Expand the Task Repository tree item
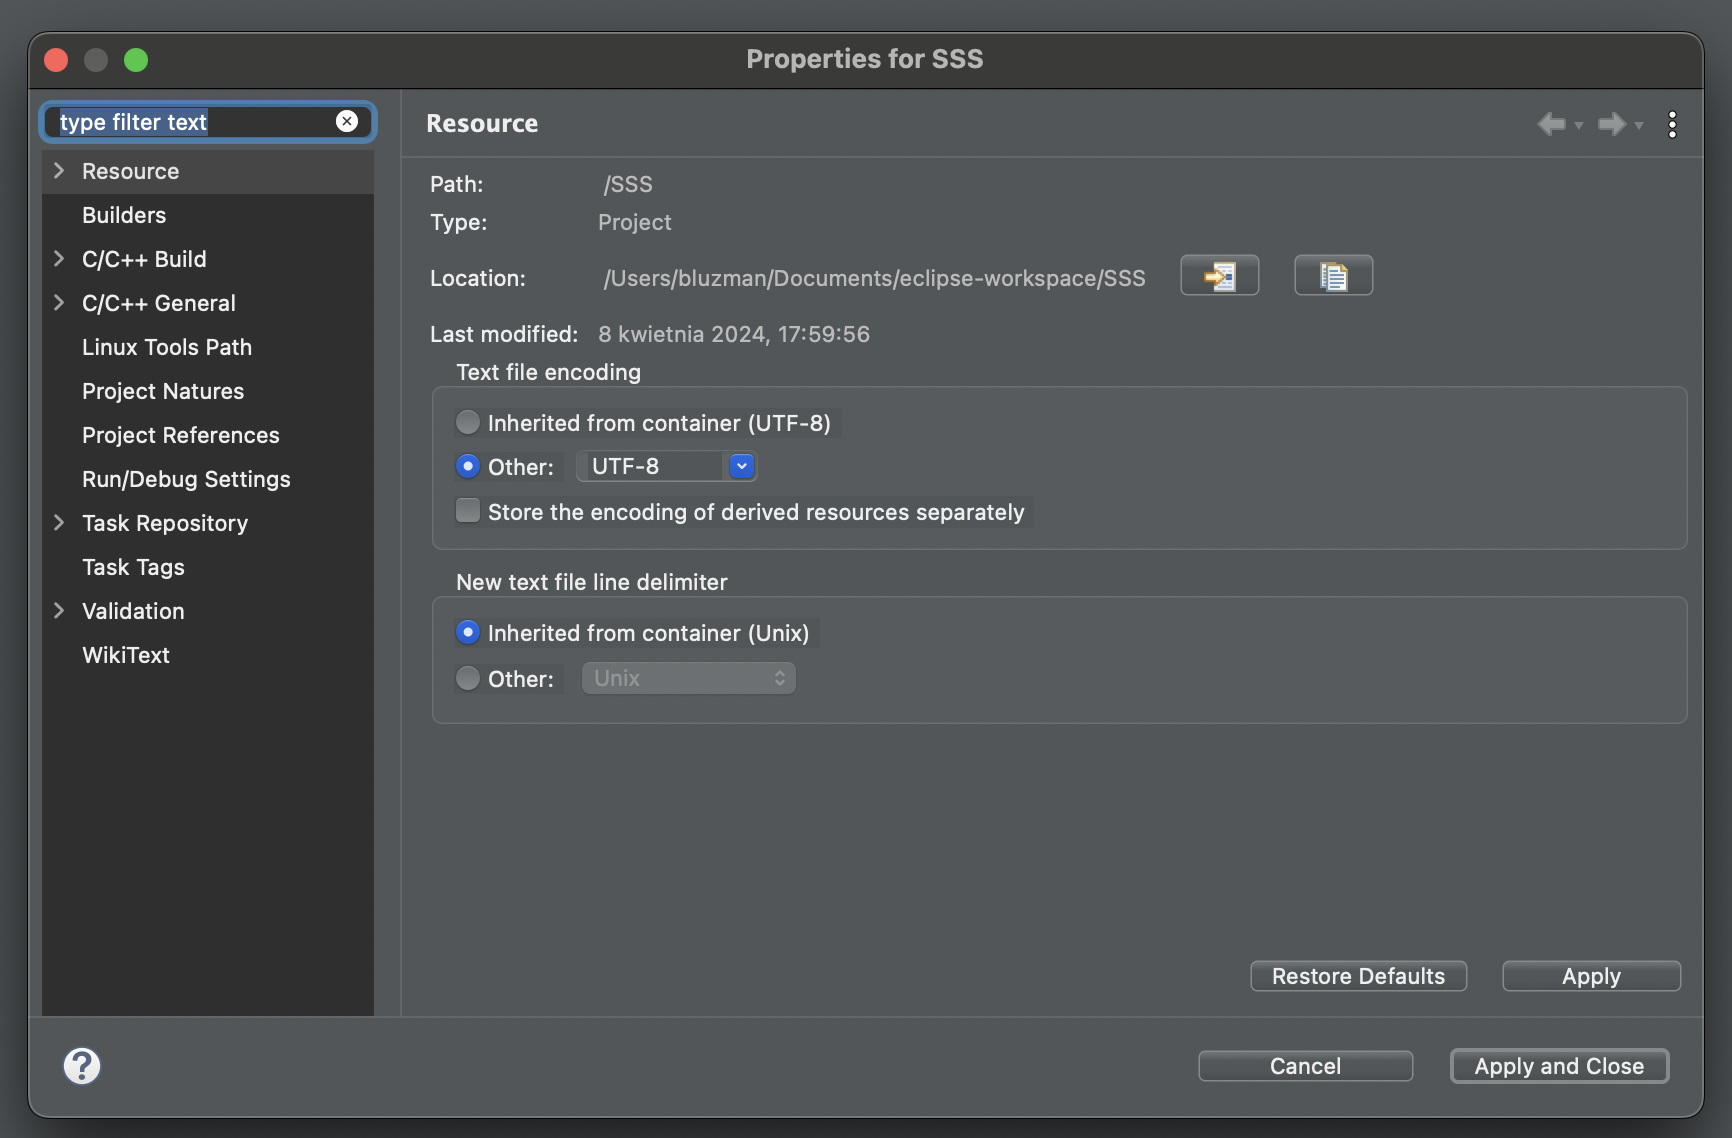The height and width of the screenshot is (1138, 1732). click(59, 523)
